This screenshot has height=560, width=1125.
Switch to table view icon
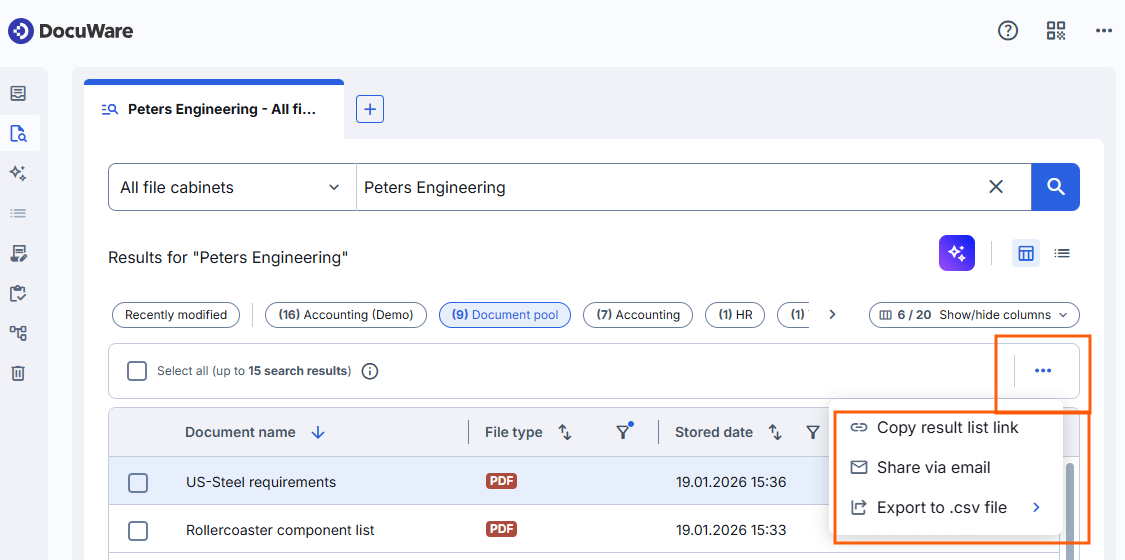pos(1026,253)
